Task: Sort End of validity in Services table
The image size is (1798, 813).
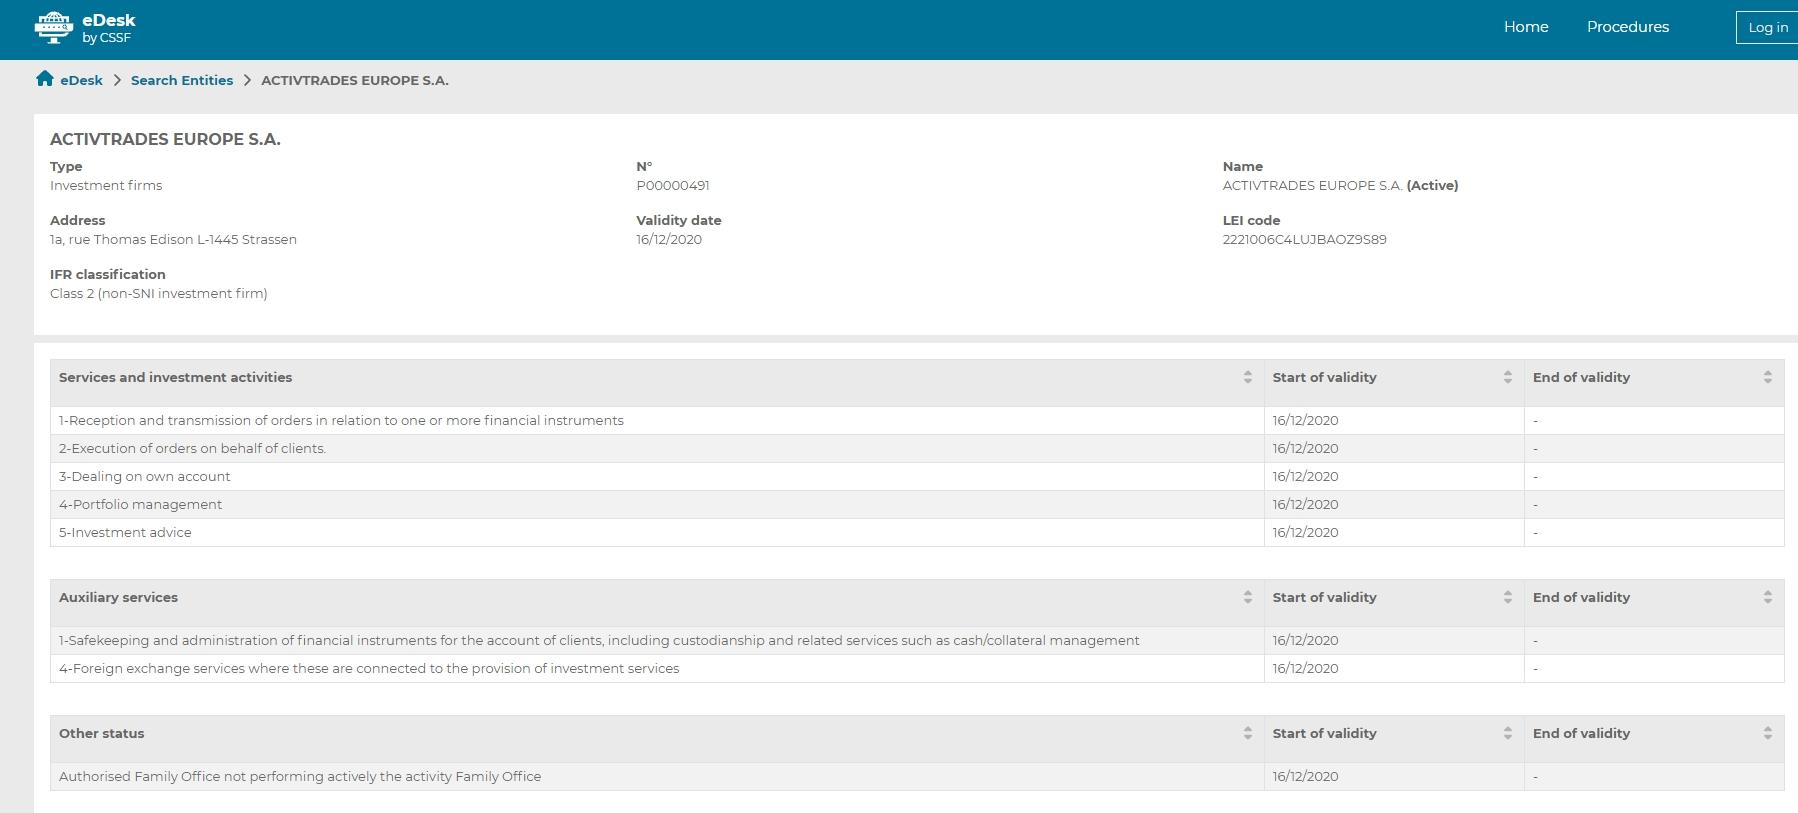Action: 1767,377
